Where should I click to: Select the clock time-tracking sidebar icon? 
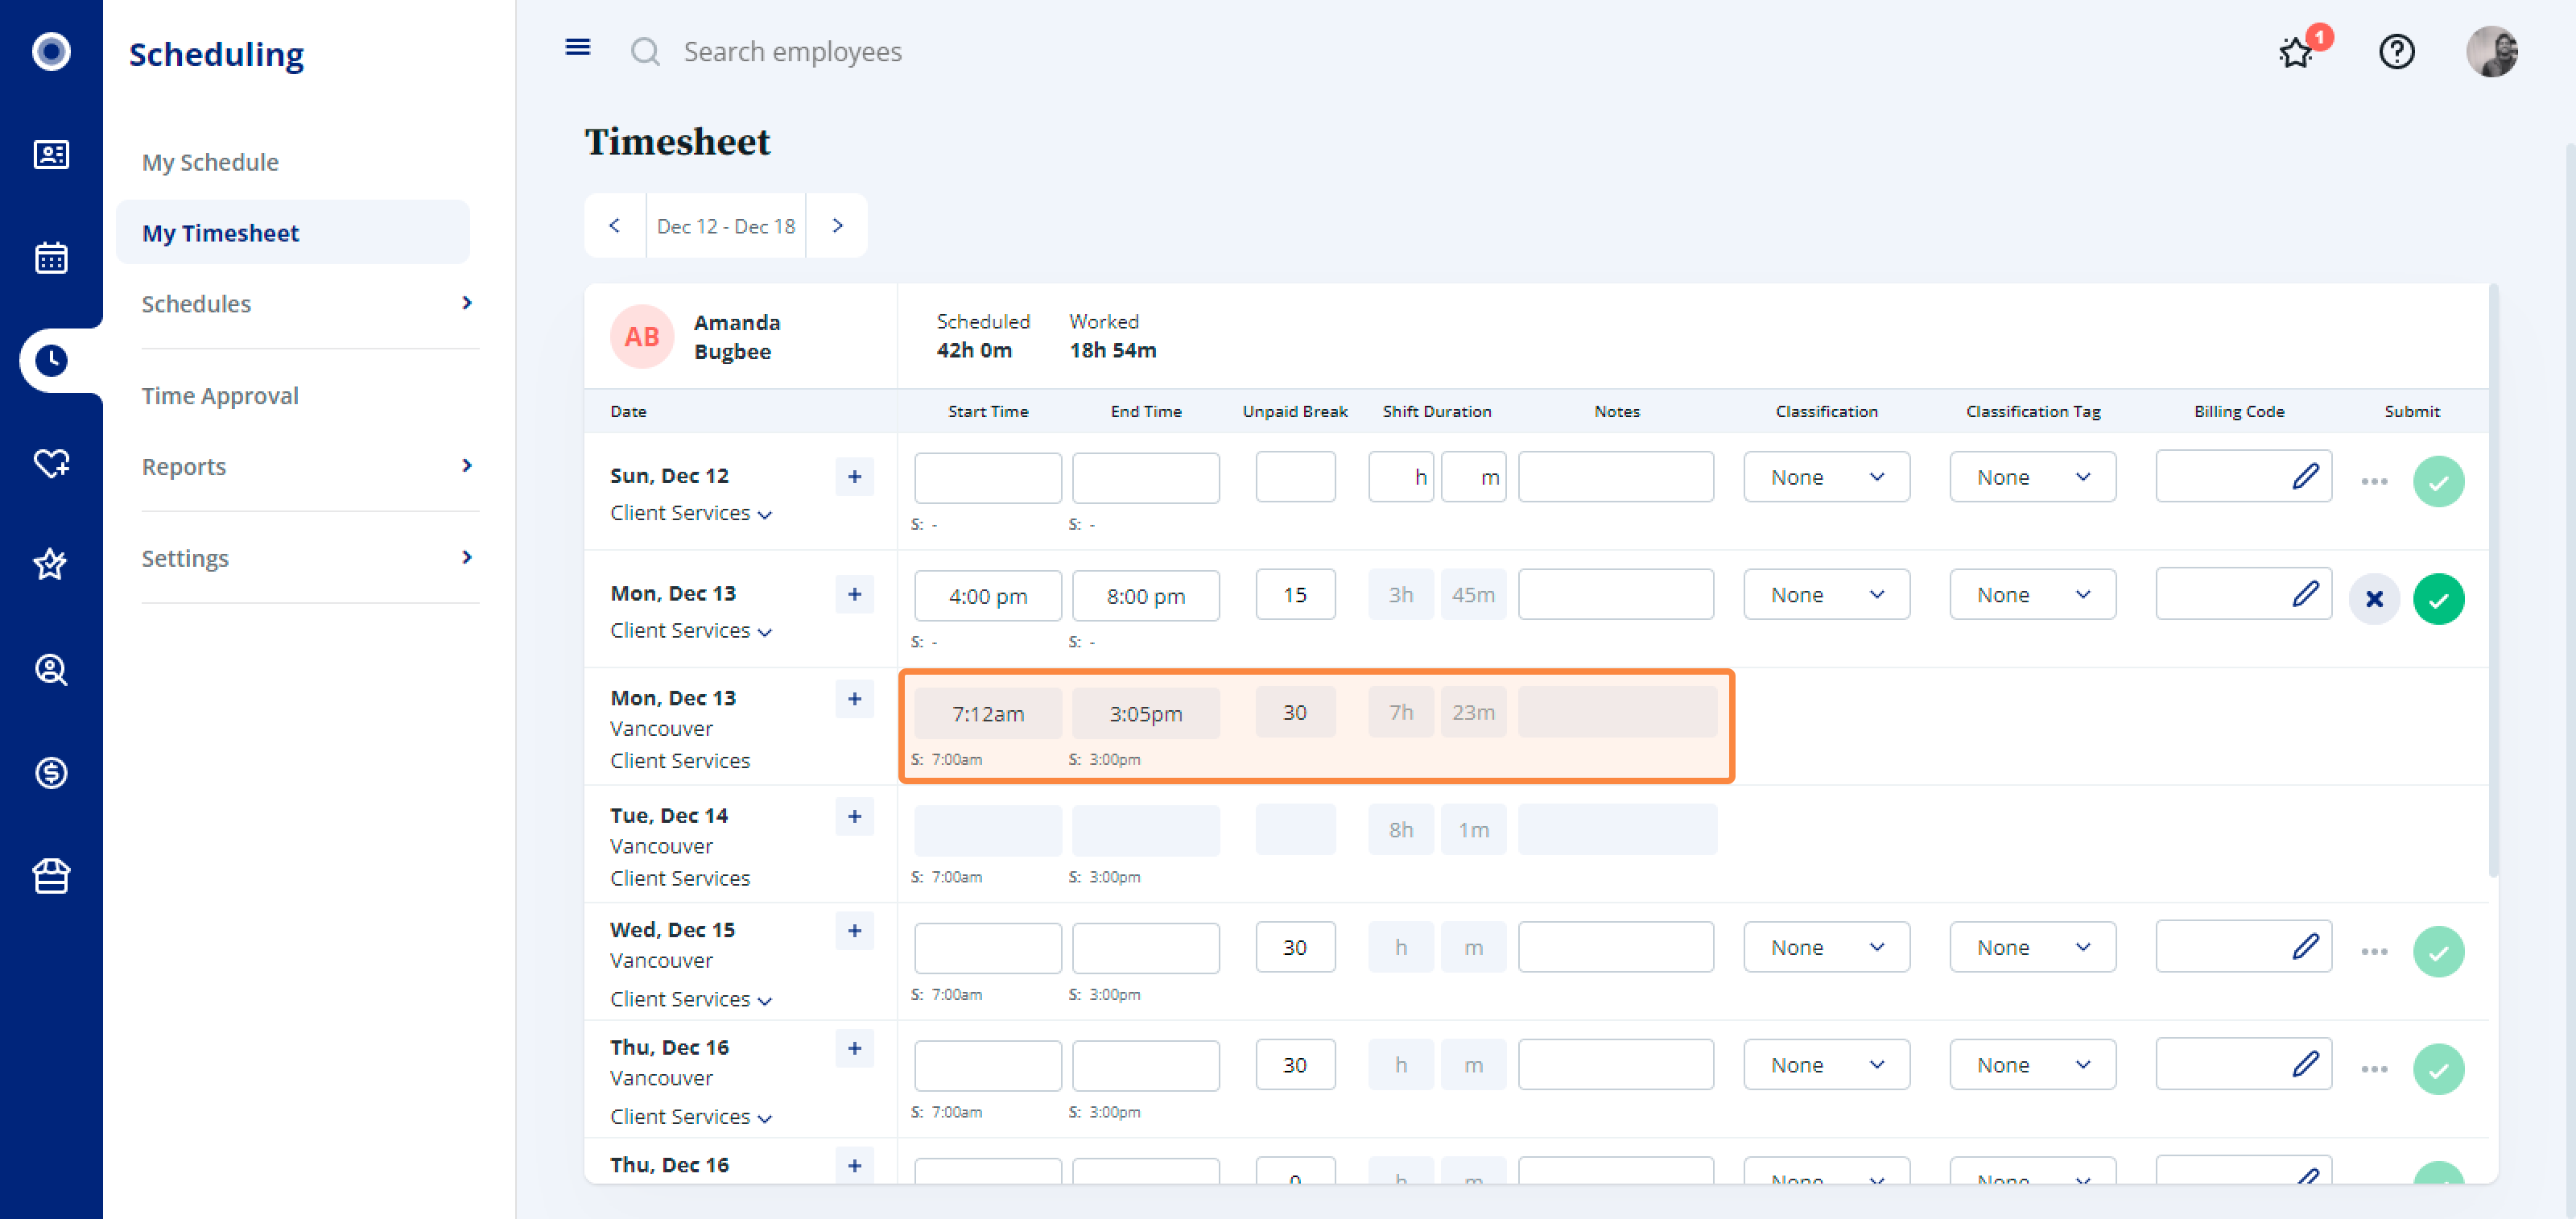click(51, 361)
